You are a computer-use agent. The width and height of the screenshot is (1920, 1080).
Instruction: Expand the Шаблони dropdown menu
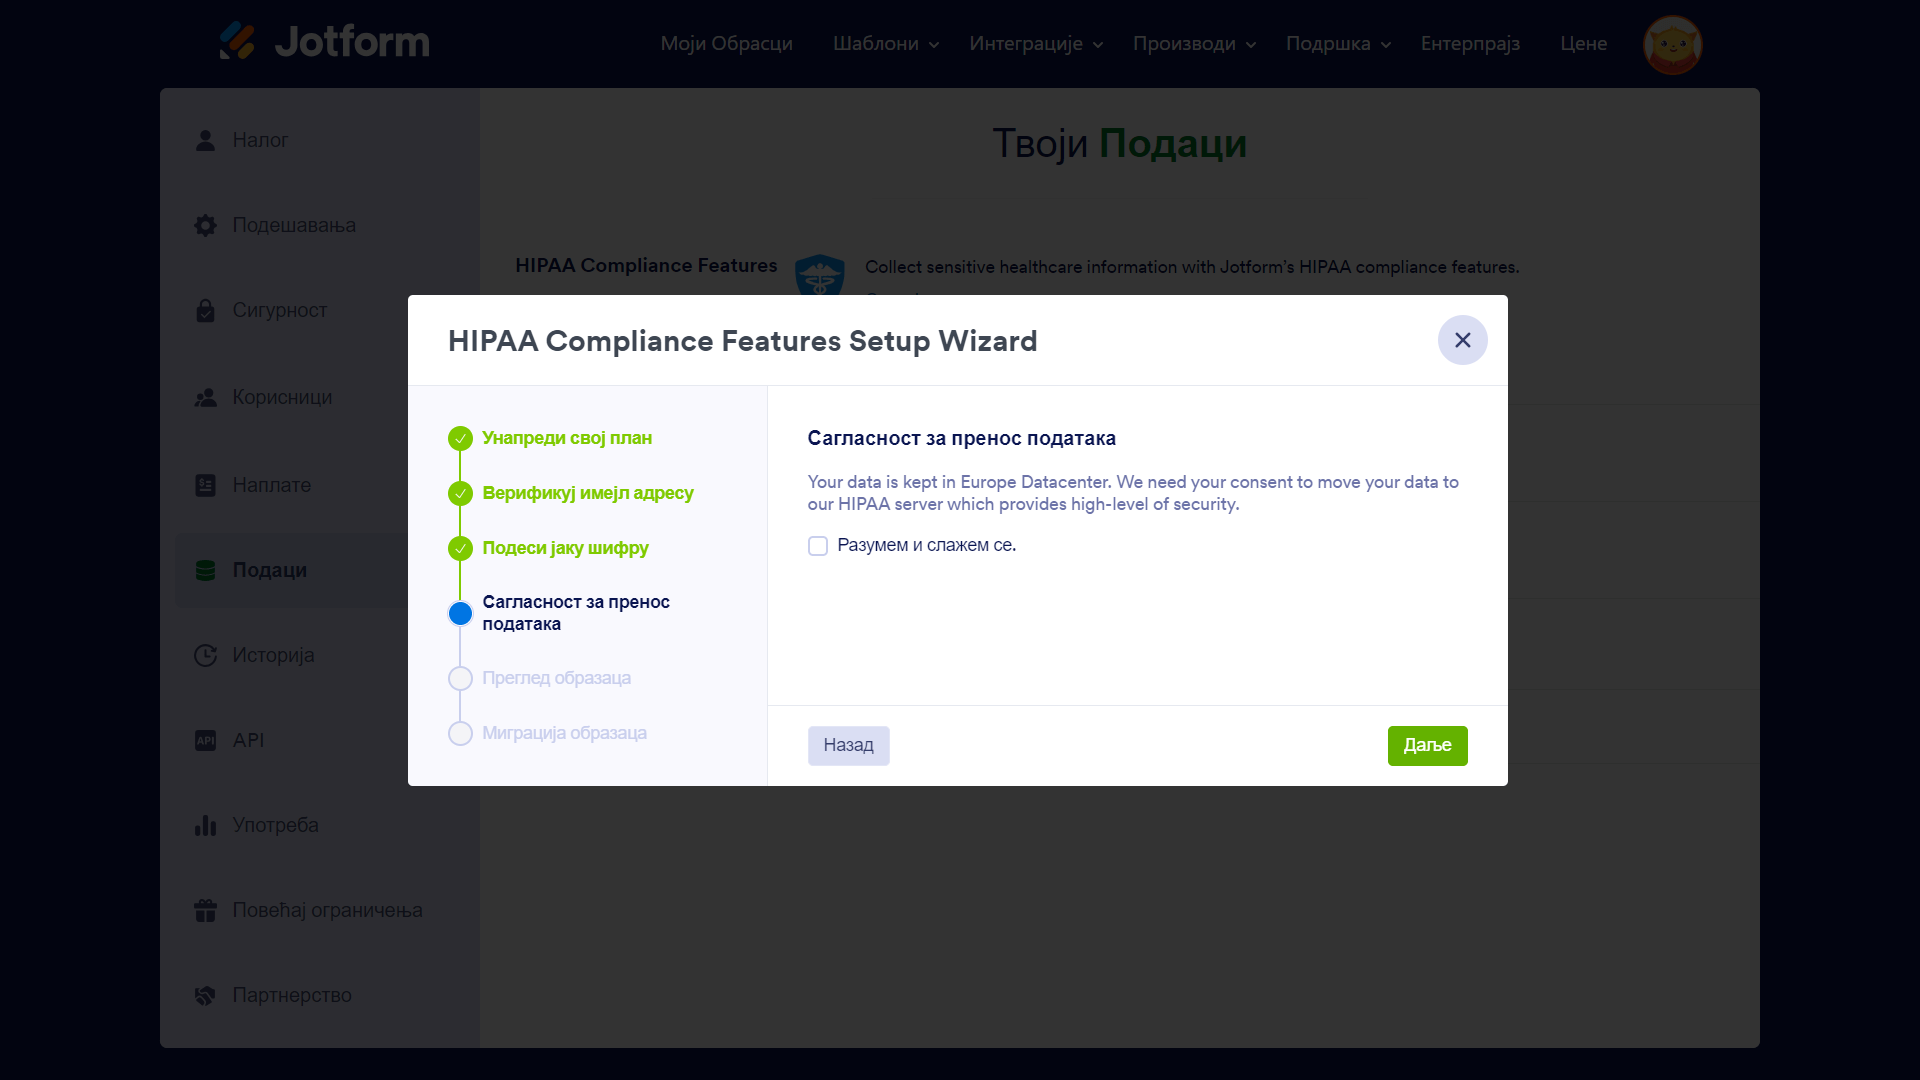[885, 44]
